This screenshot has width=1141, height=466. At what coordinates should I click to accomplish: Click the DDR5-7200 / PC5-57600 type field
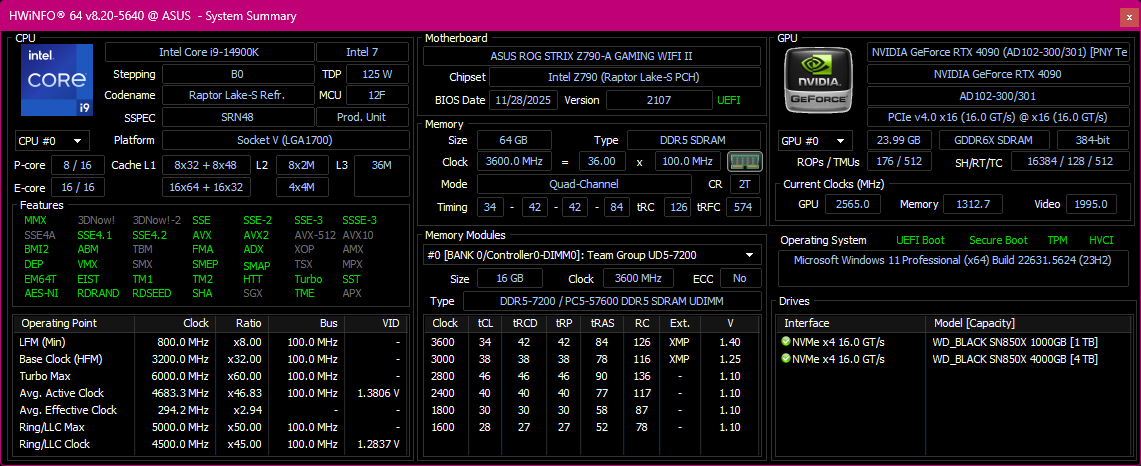coord(612,301)
